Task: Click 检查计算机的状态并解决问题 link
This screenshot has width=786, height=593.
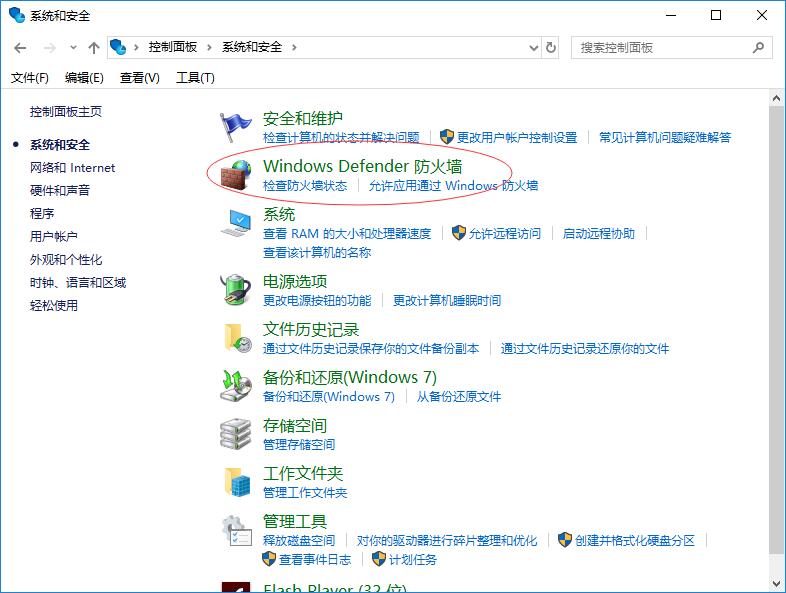Action: coord(341,137)
